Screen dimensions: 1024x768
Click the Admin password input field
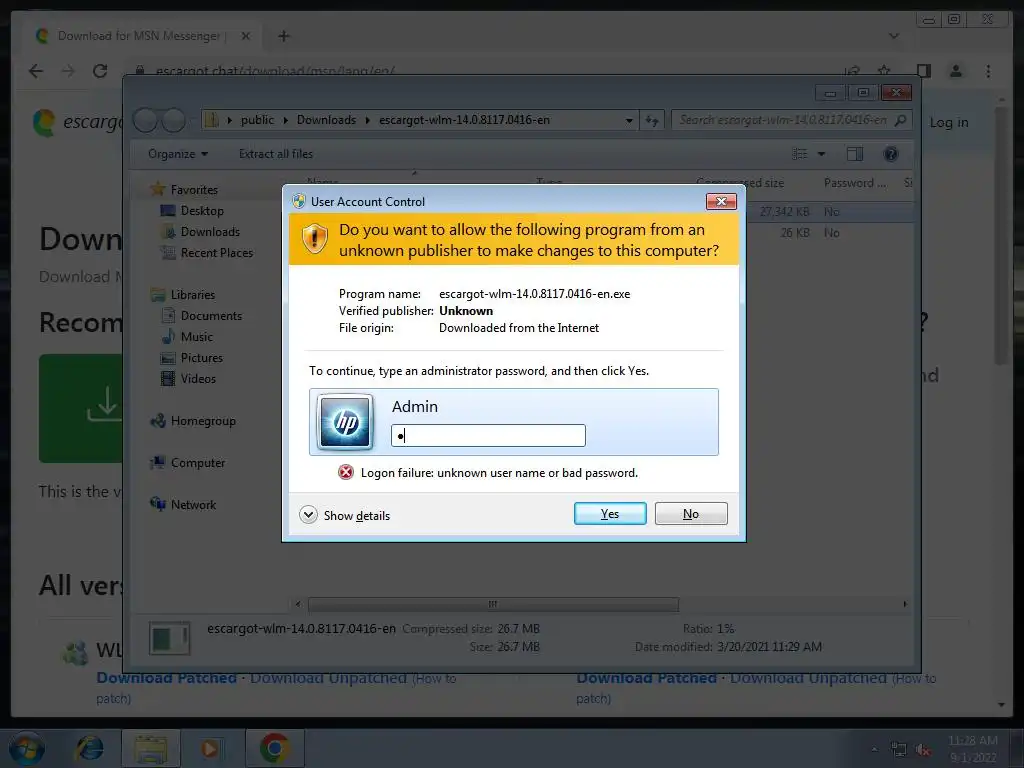[488, 436]
